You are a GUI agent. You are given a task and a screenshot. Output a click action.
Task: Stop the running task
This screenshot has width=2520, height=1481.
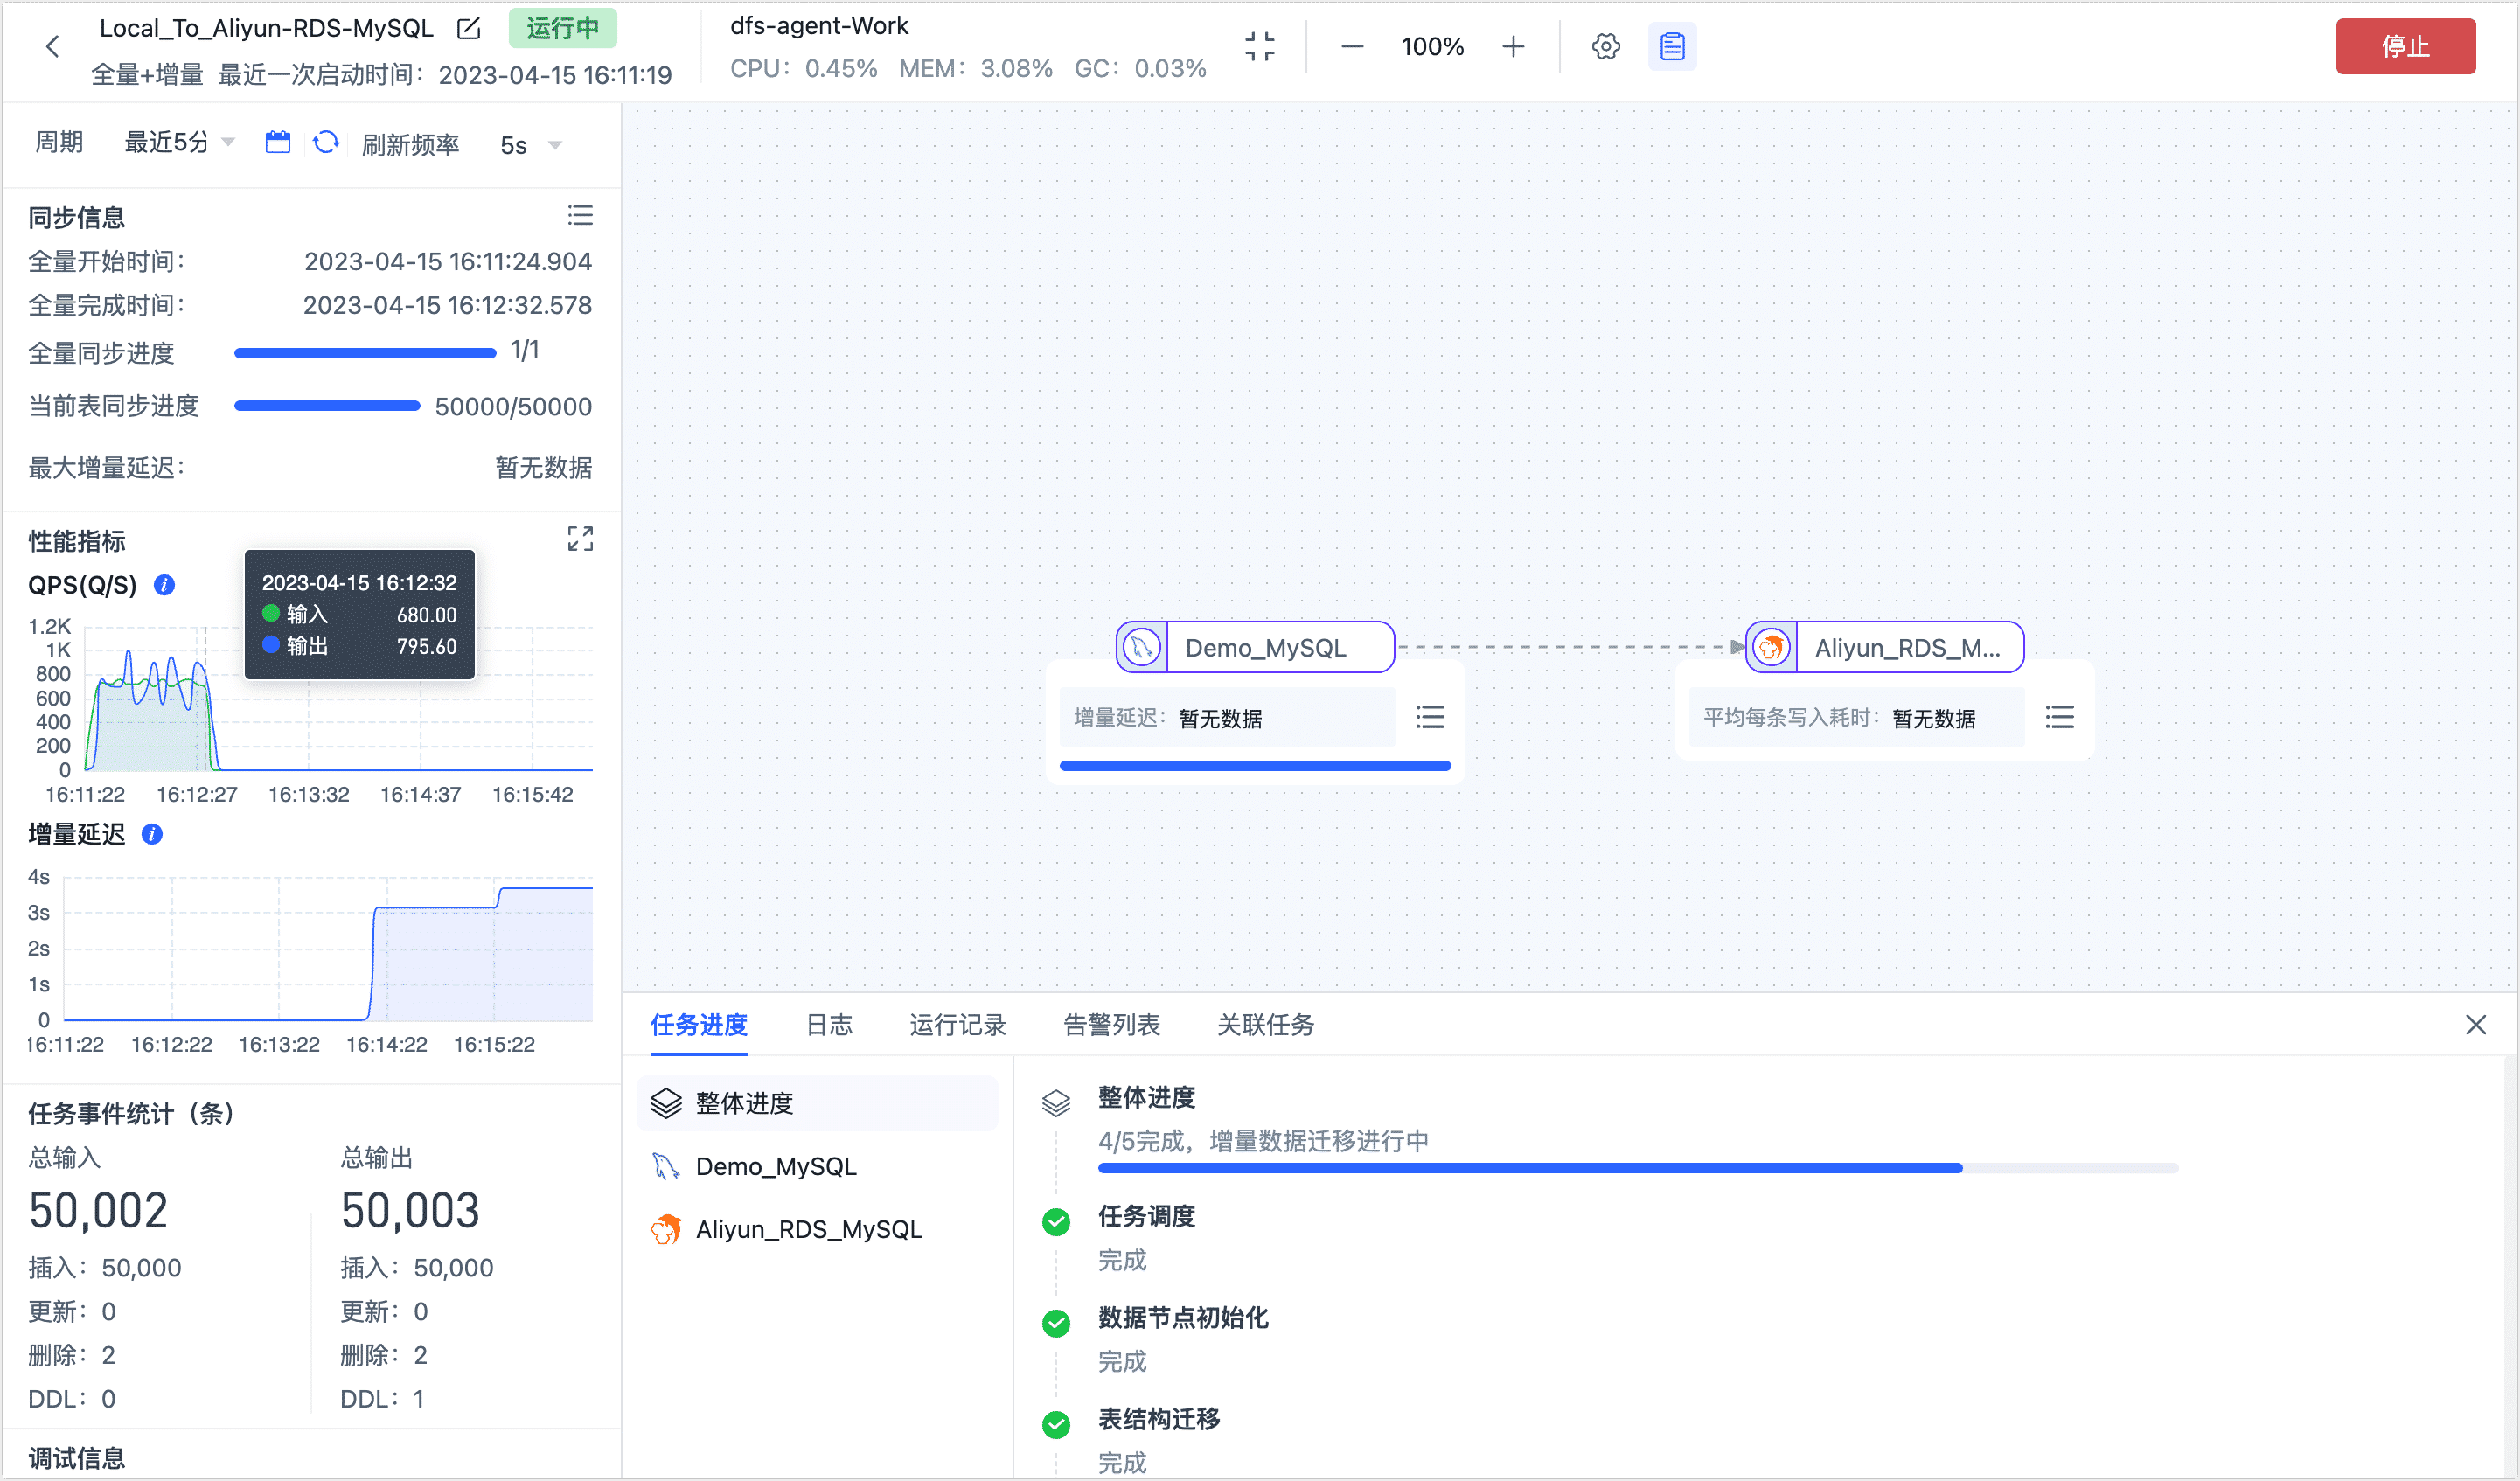tap(2405, 46)
